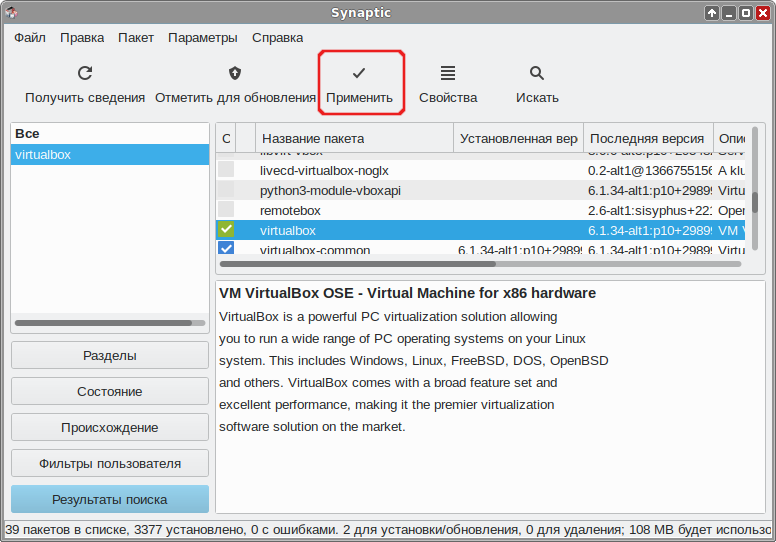Click the Состояние button
The height and width of the screenshot is (542, 776).
[x=110, y=392]
